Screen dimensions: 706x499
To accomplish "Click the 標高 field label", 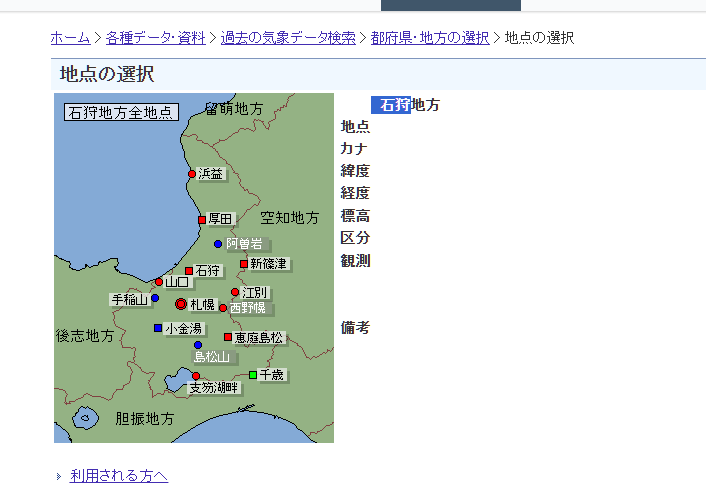I will tap(355, 215).
